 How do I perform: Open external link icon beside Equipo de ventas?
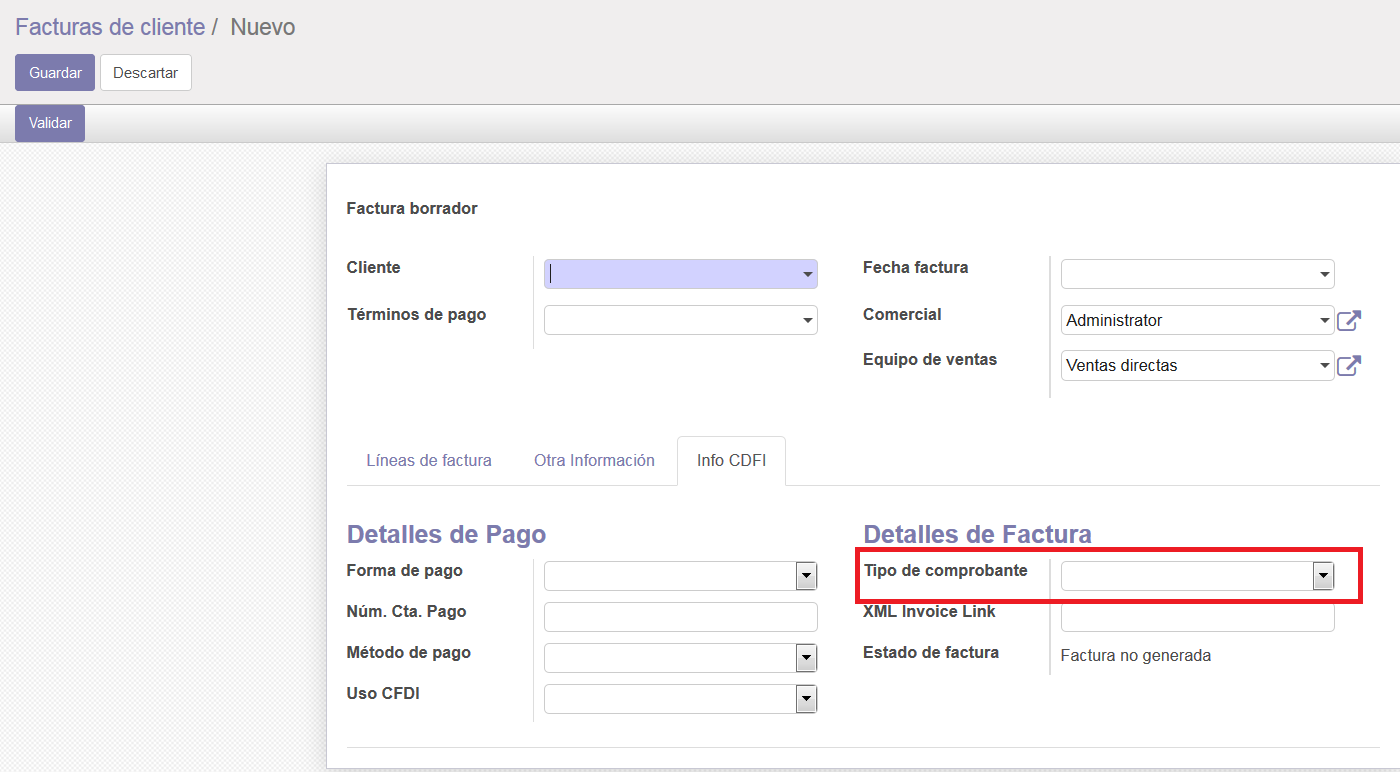tap(1349, 366)
